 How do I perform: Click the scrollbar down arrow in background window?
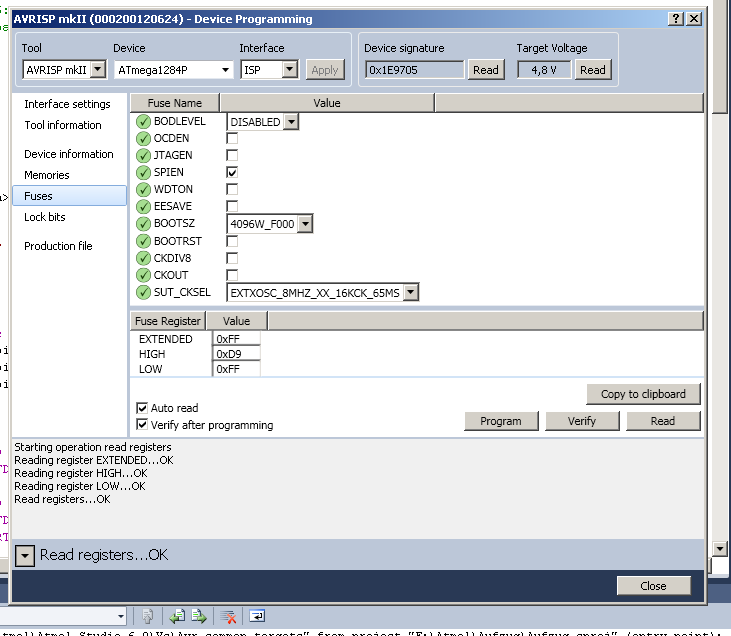pos(720,548)
